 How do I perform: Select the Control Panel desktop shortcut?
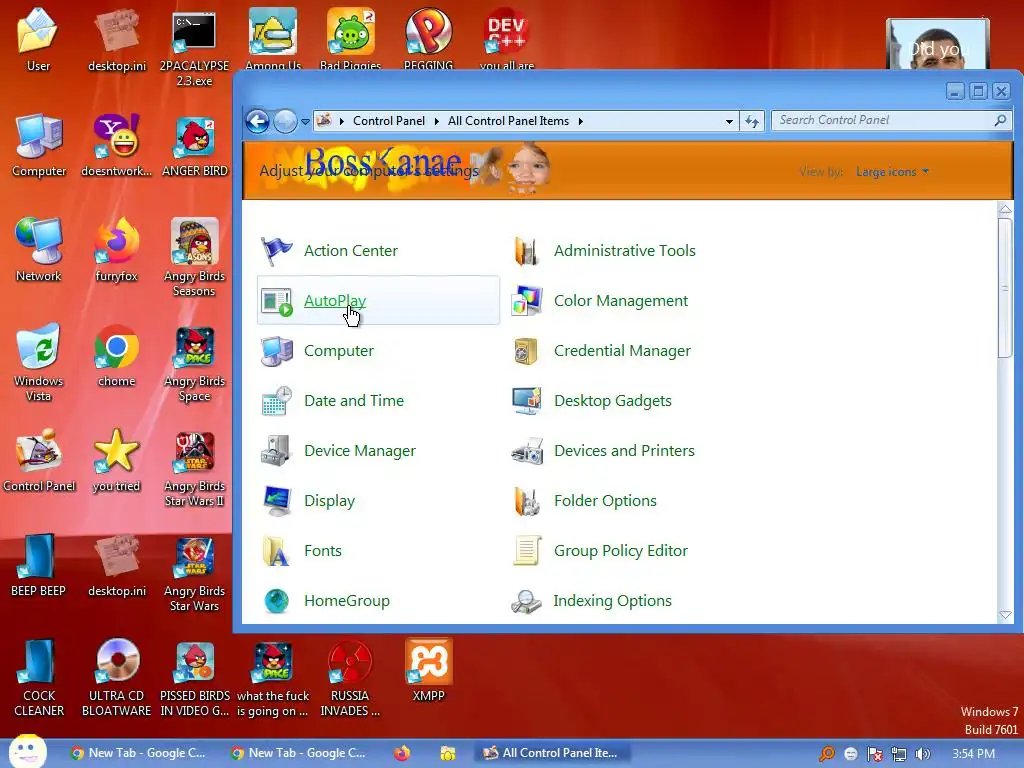click(x=39, y=460)
